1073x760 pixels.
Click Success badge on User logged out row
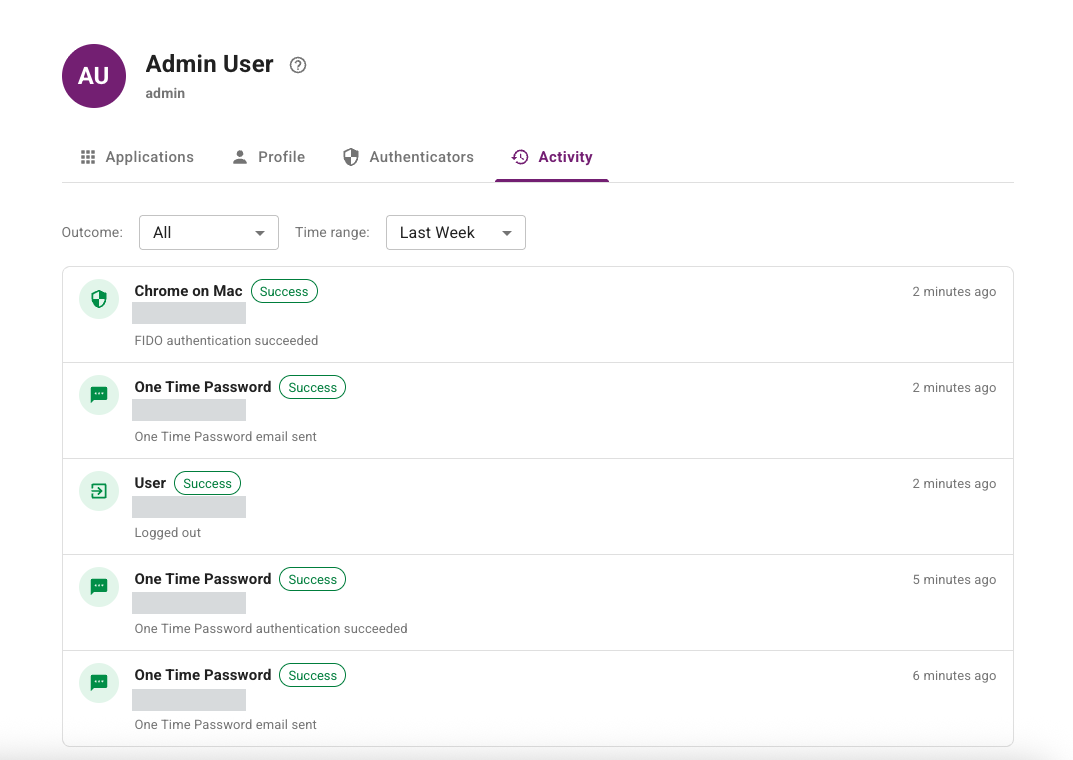click(x=207, y=483)
